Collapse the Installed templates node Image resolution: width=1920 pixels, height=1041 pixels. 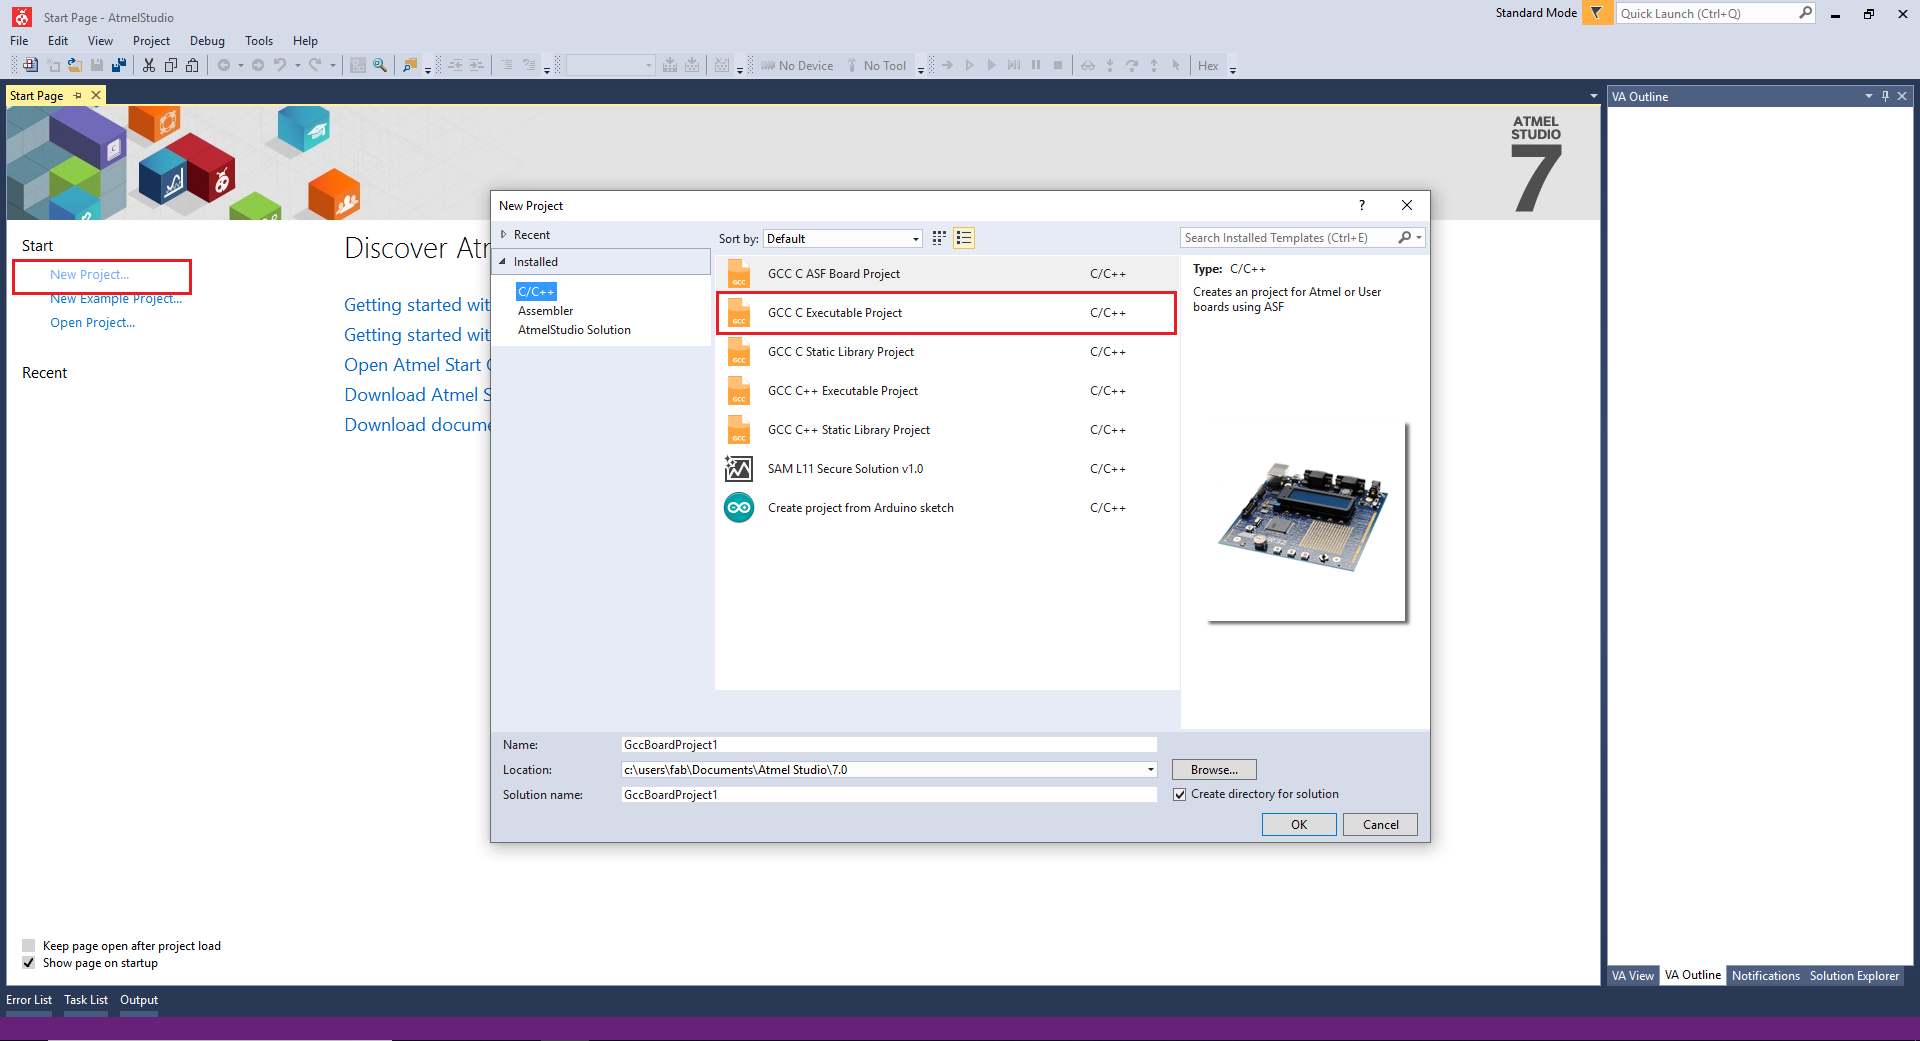[x=503, y=262]
